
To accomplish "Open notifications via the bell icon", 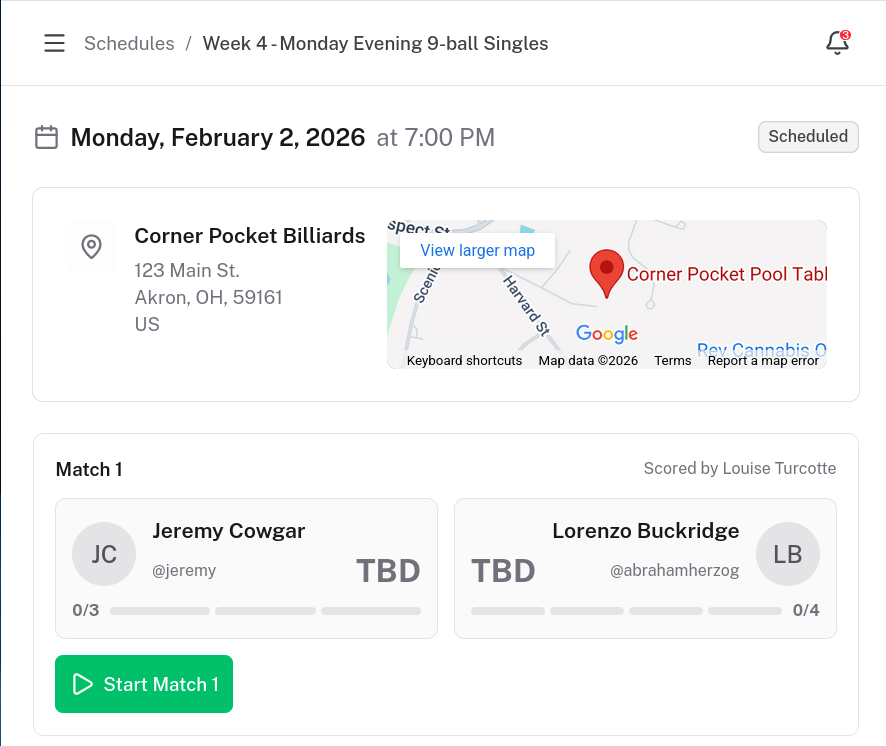I will point(836,45).
